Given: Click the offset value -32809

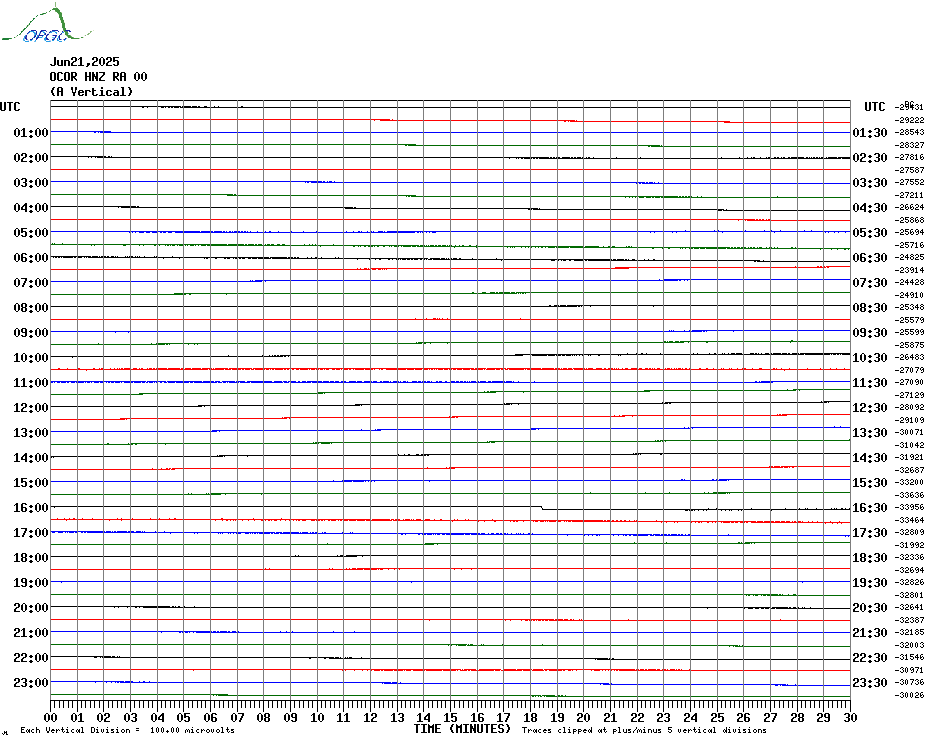Looking at the screenshot, I should point(910,532).
